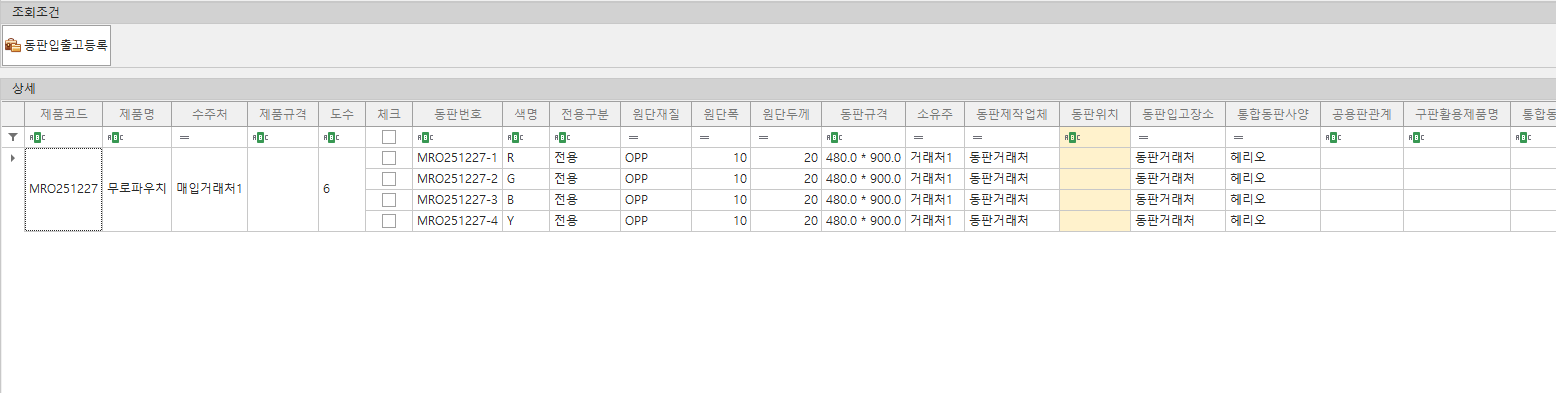Viewport: 1556px width, 393px height.
Task: Click 동판위치 input cell for MRO251227-4
Action: pyautogui.click(x=1095, y=221)
